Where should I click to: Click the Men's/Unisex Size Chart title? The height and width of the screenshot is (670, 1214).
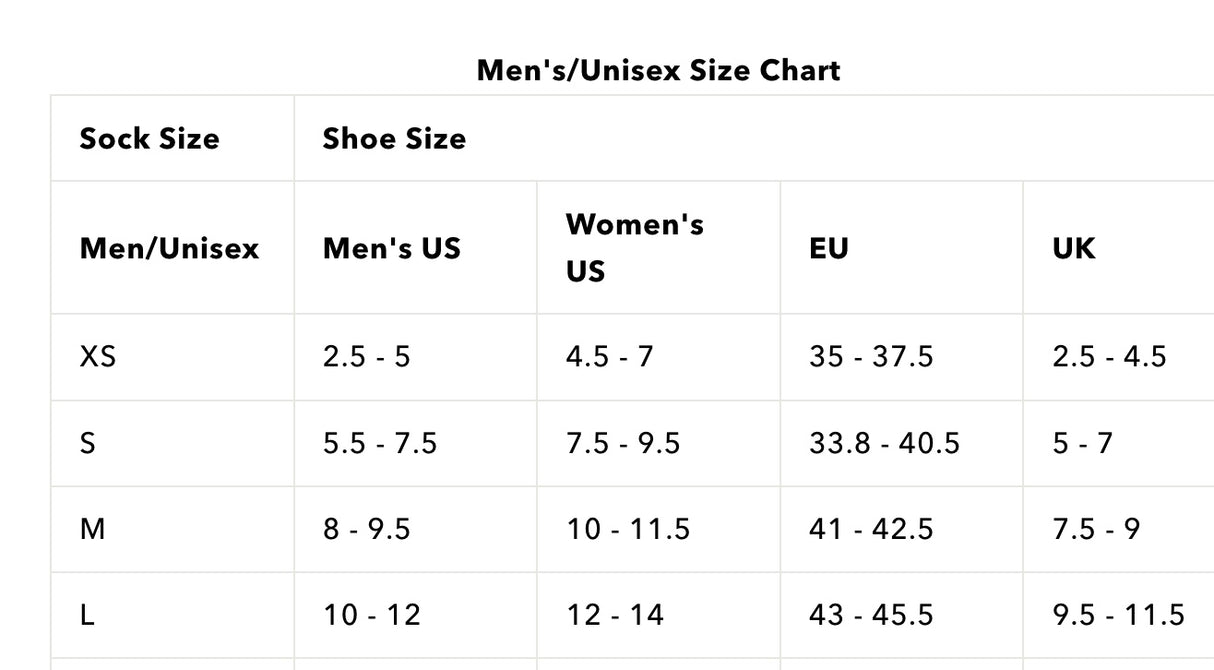pos(658,71)
